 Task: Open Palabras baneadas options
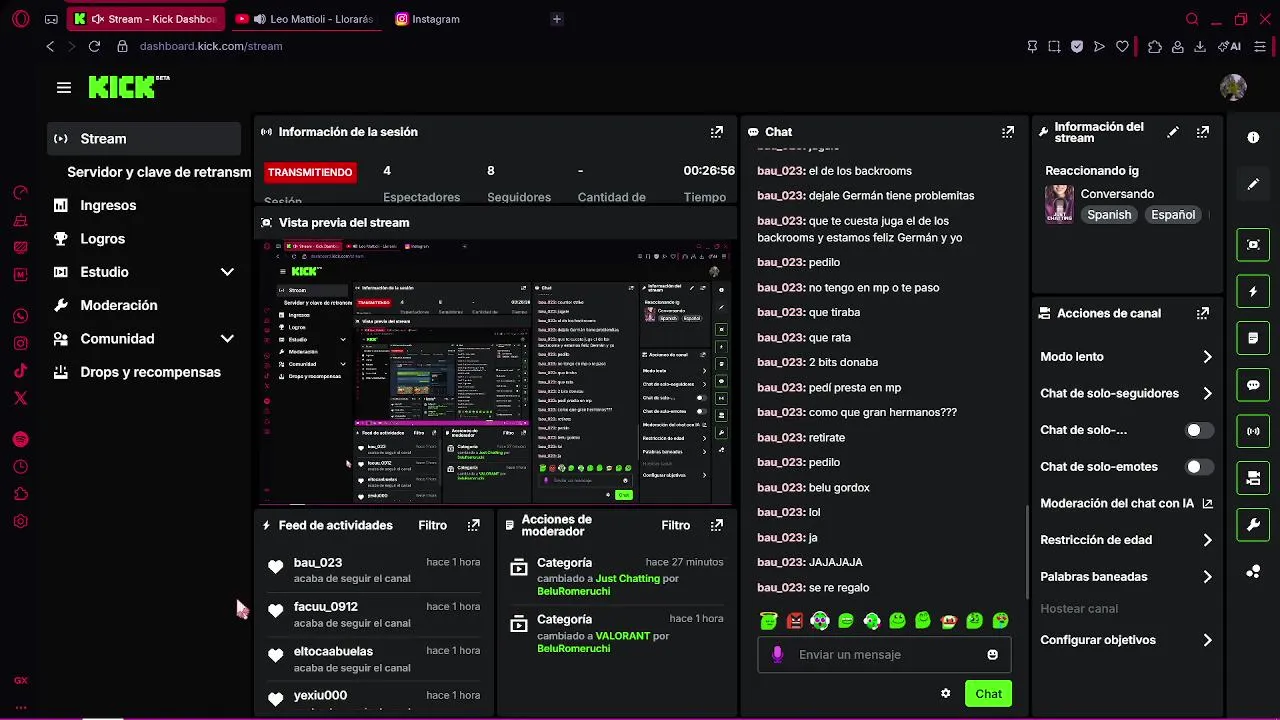(1126, 577)
